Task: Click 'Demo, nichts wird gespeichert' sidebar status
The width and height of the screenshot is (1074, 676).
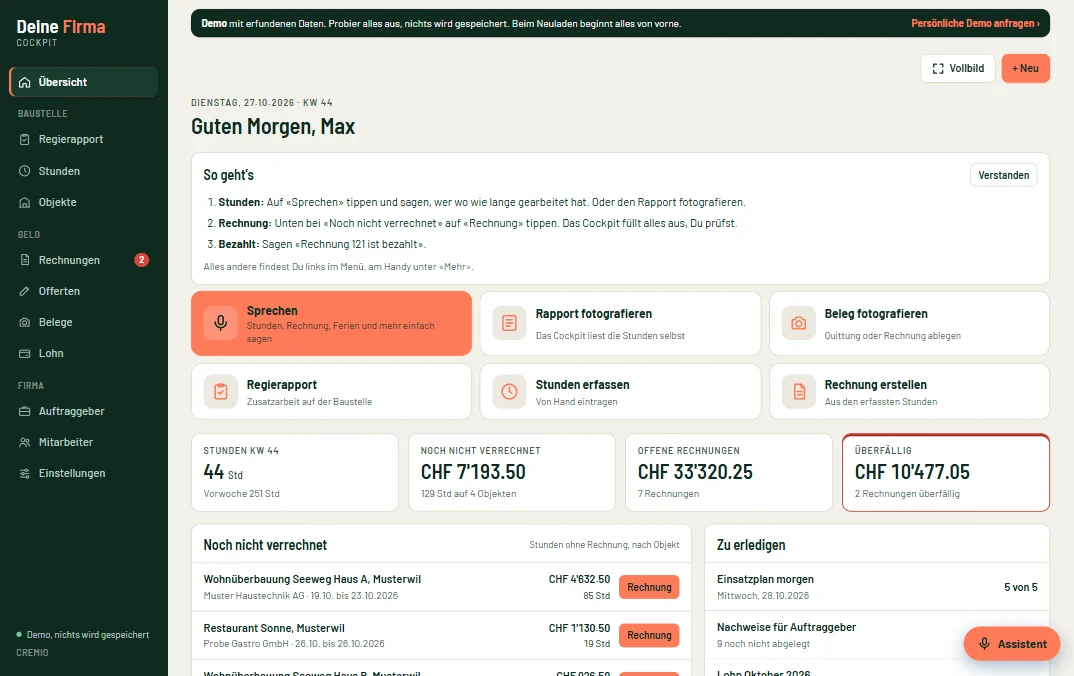Action: pyautogui.click(x=83, y=635)
